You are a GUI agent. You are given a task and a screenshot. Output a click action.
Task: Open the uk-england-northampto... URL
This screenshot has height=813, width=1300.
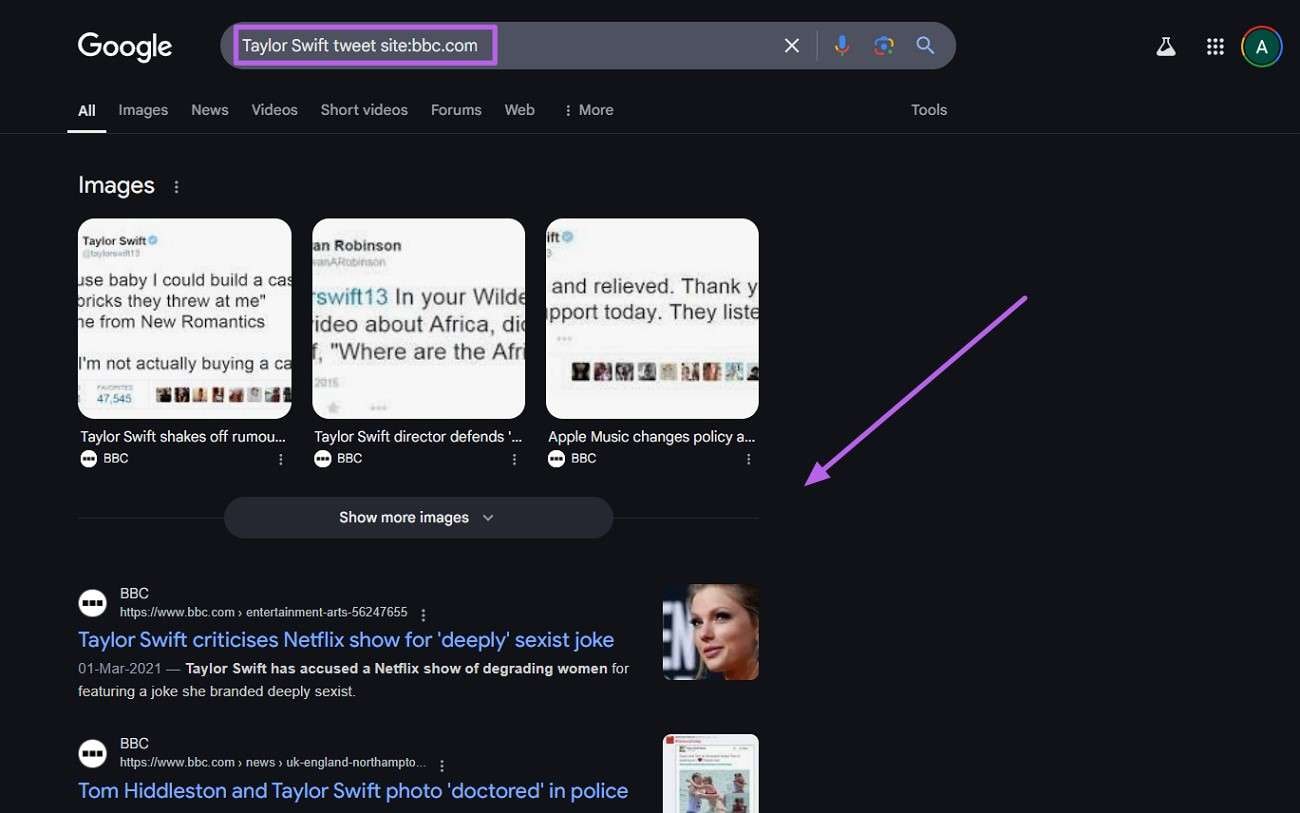[x=273, y=762]
